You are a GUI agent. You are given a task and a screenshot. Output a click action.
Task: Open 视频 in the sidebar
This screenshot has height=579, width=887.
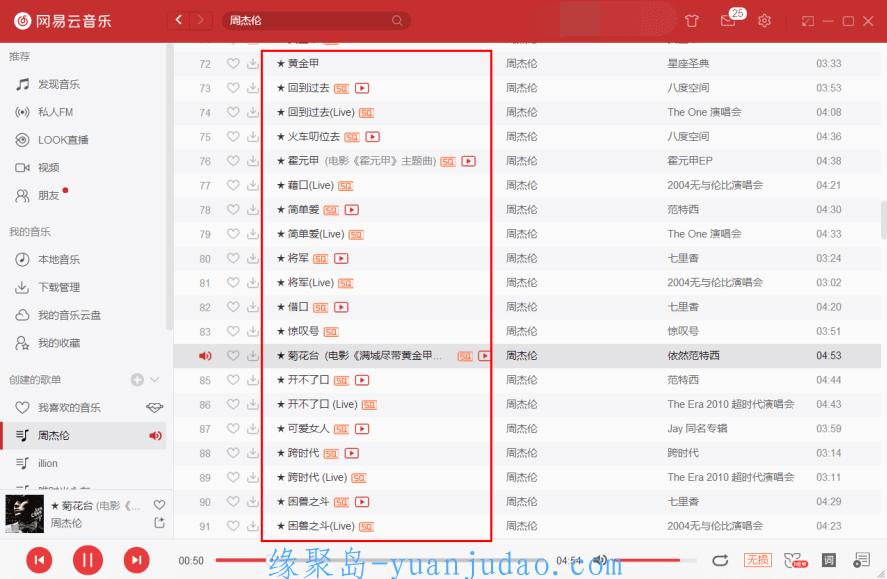37,167
